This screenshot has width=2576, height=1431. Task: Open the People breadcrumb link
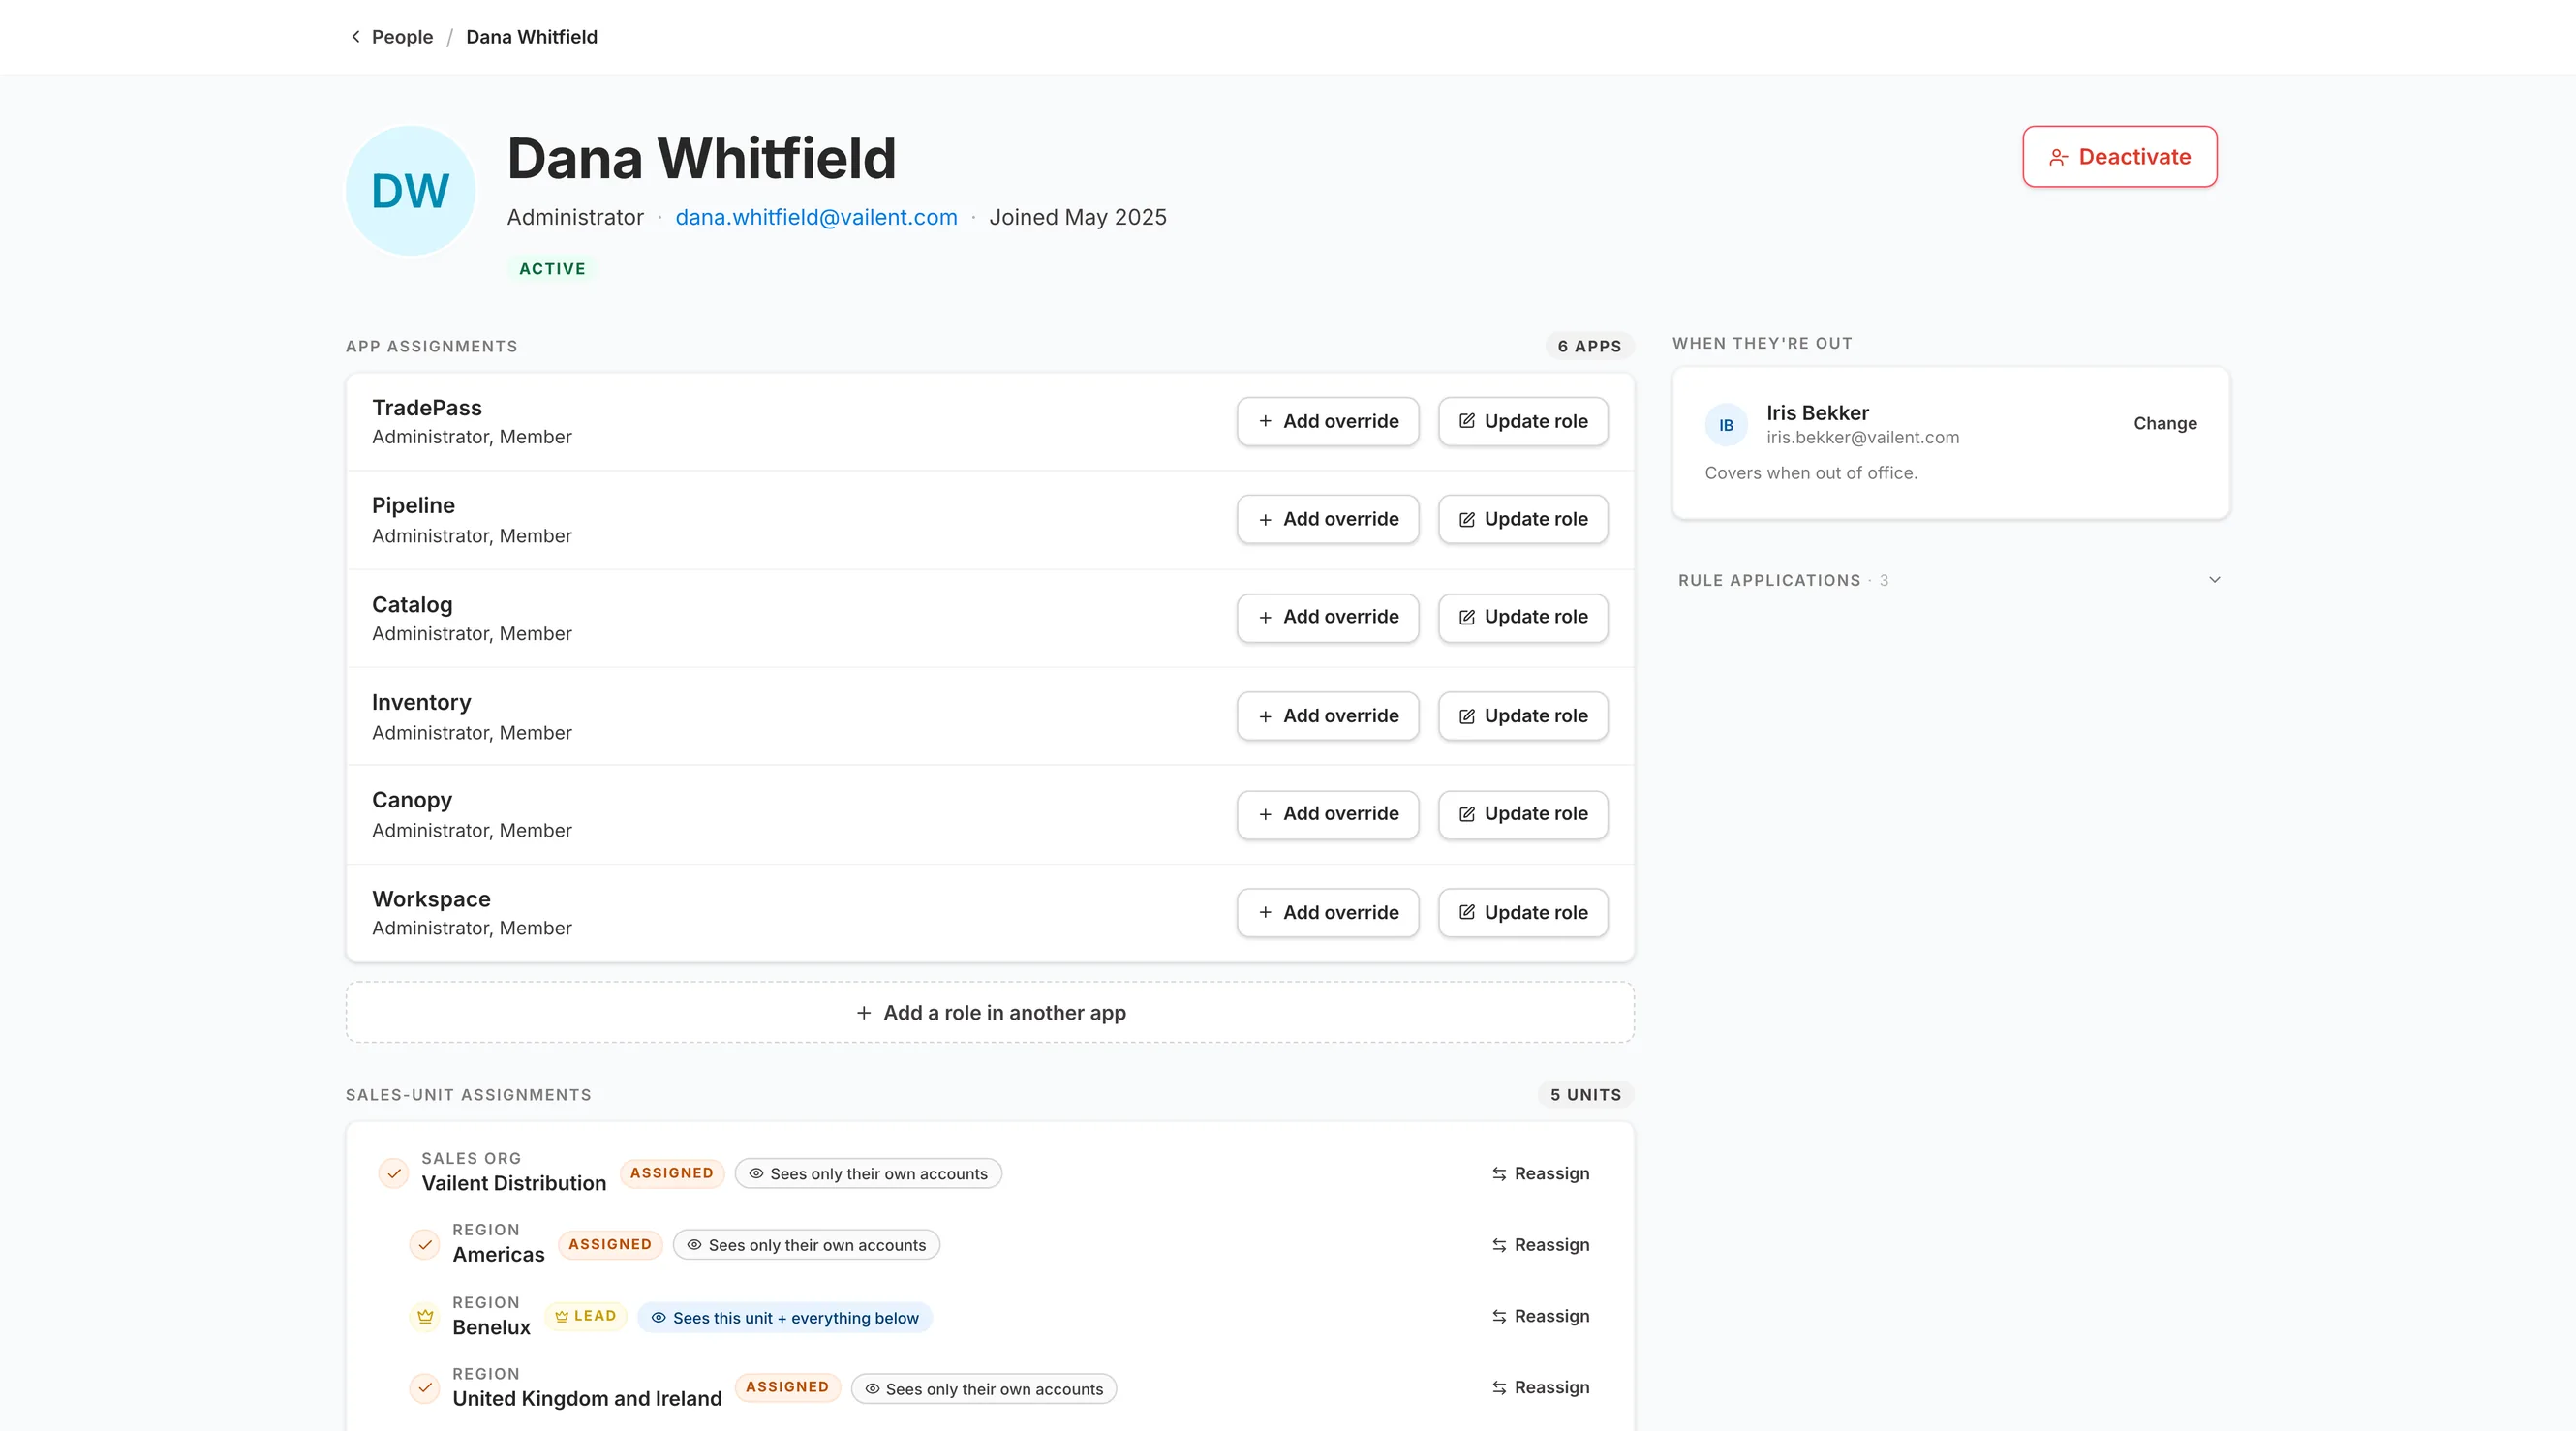click(402, 37)
